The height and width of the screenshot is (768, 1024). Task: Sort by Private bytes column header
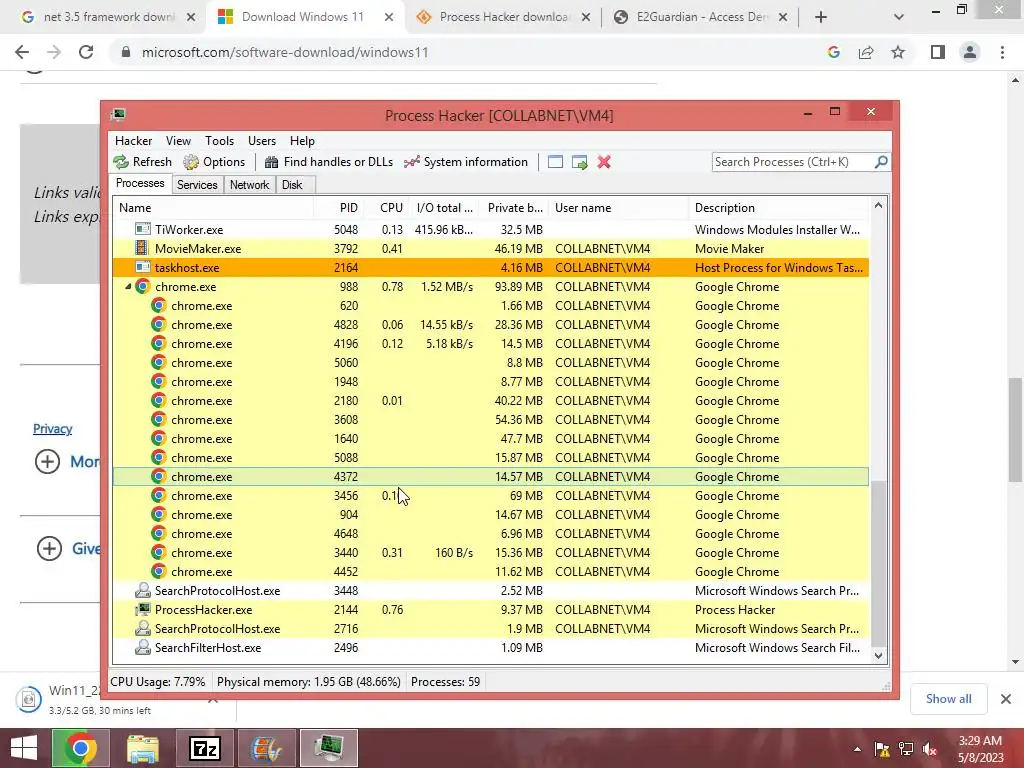click(515, 208)
